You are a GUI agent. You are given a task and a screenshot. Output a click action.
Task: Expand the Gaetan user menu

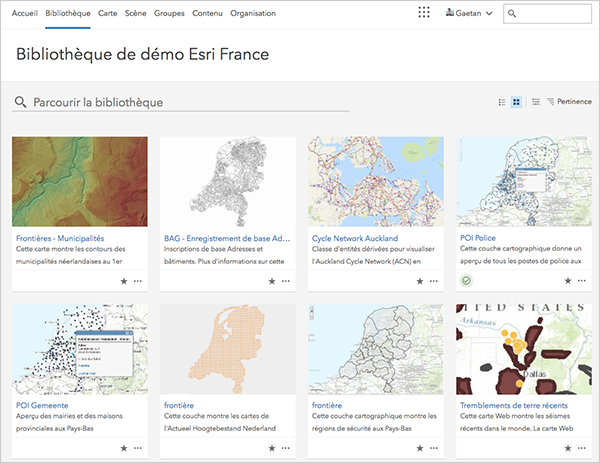(x=468, y=13)
